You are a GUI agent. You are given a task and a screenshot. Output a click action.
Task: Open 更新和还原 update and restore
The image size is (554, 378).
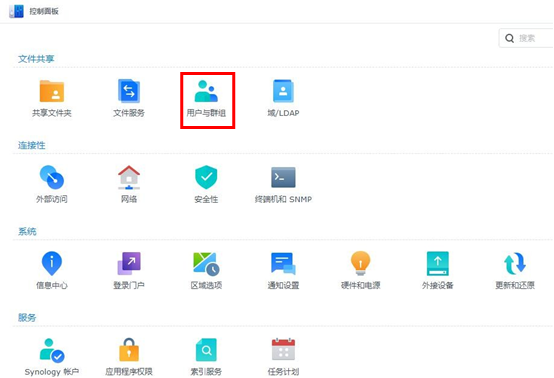tap(515, 264)
